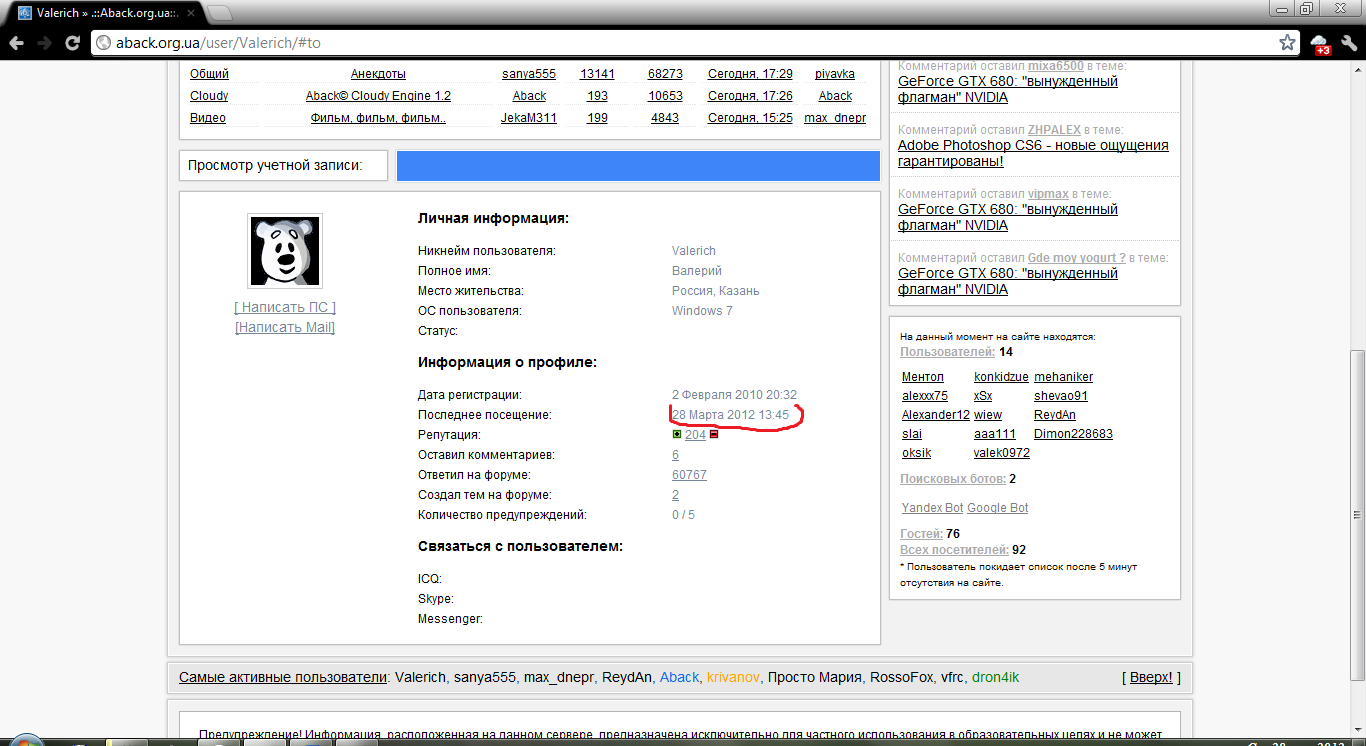
Task: Open the Гостей link
Action: pyautogui.click(x=921, y=534)
